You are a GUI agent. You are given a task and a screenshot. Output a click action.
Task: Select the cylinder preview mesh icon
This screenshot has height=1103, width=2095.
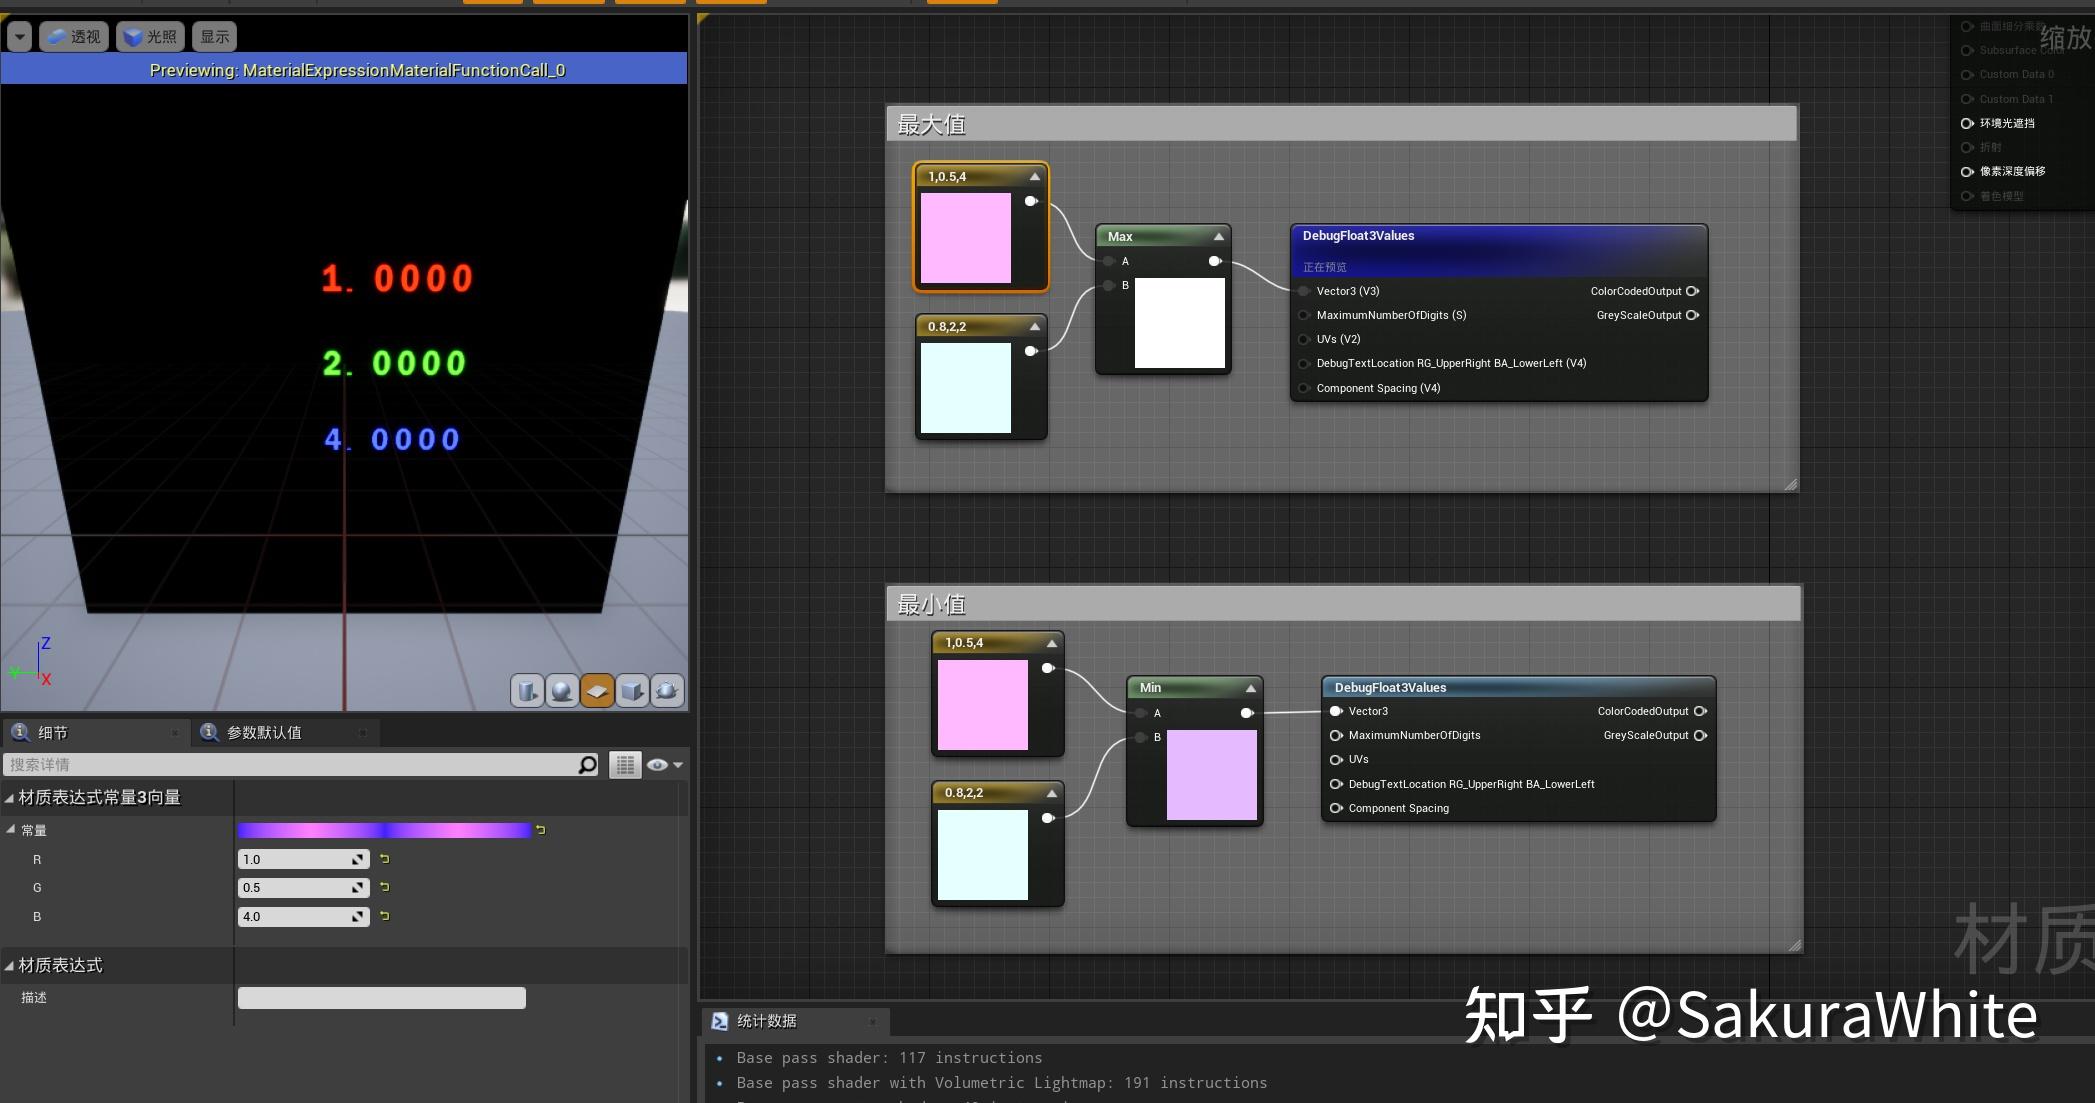click(x=528, y=690)
